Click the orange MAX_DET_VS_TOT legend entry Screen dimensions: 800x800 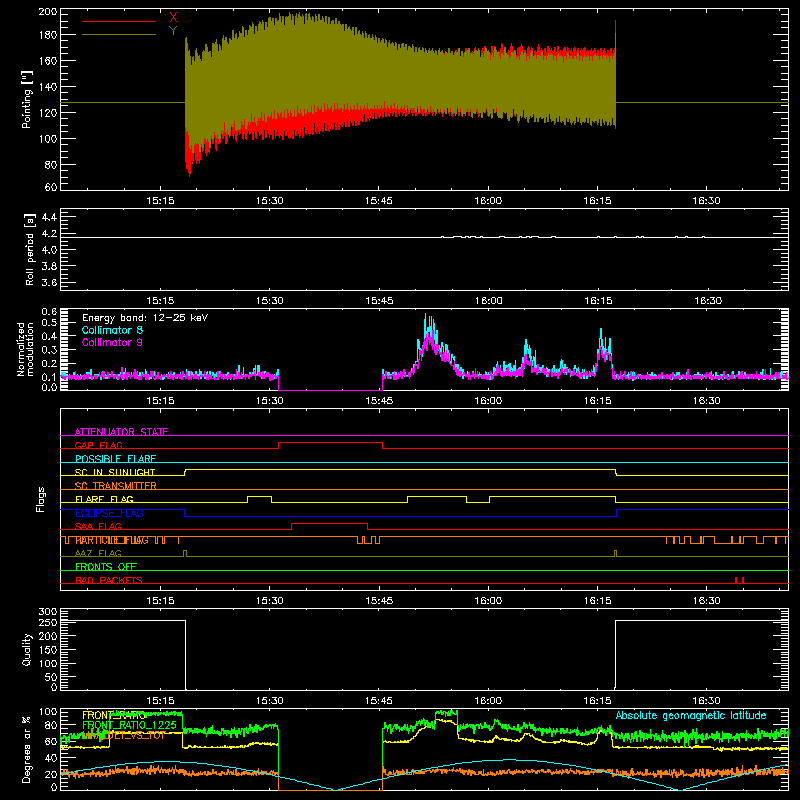[123, 735]
